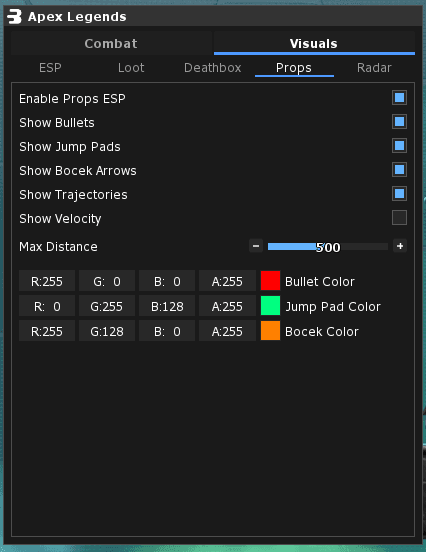Decrease Max Distance with minus button

coord(256,246)
